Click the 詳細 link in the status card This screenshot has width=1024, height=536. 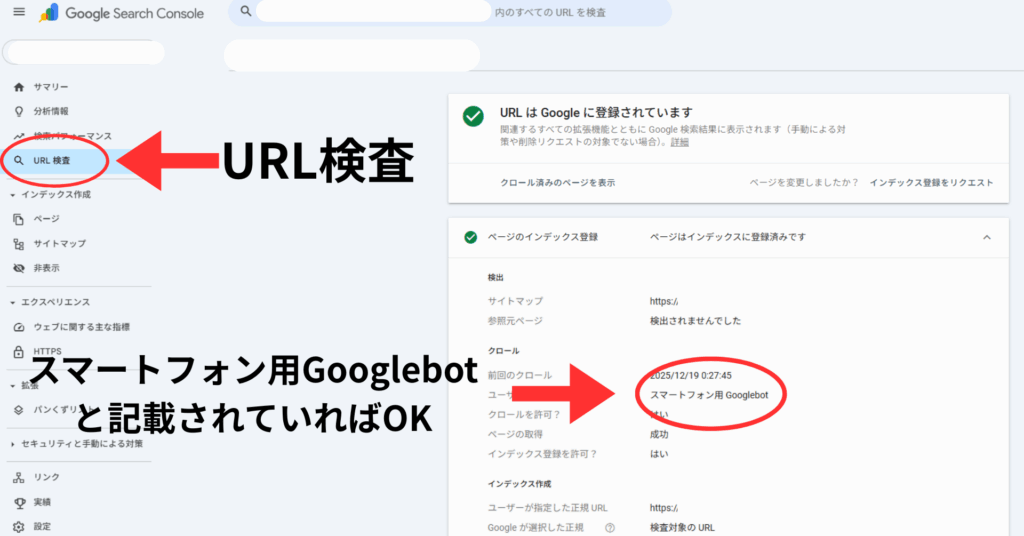pos(680,142)
